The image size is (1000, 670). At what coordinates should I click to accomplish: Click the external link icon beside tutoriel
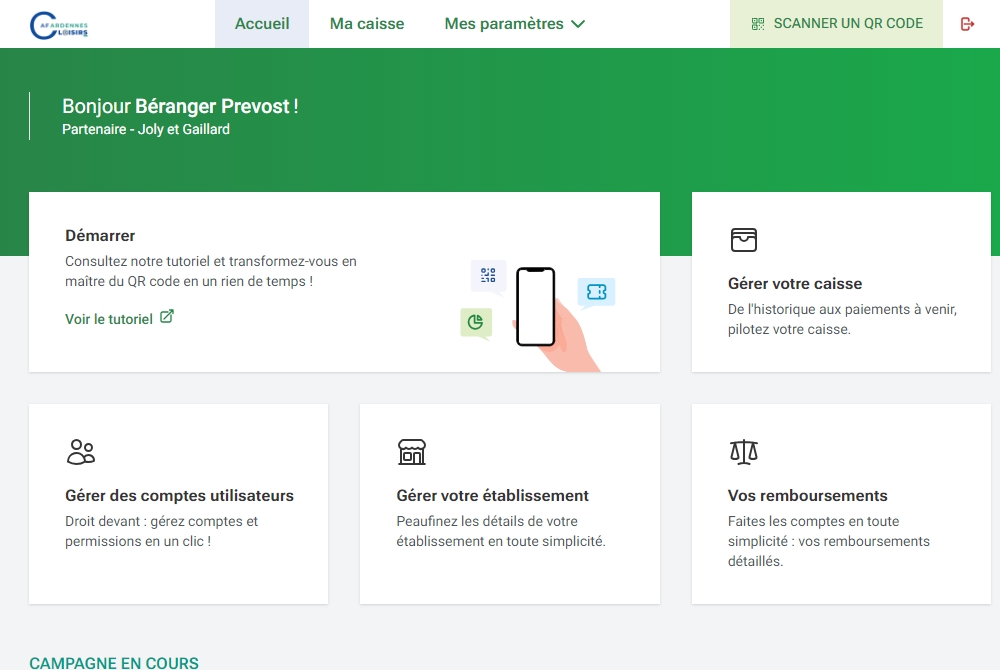coord(167,317)
